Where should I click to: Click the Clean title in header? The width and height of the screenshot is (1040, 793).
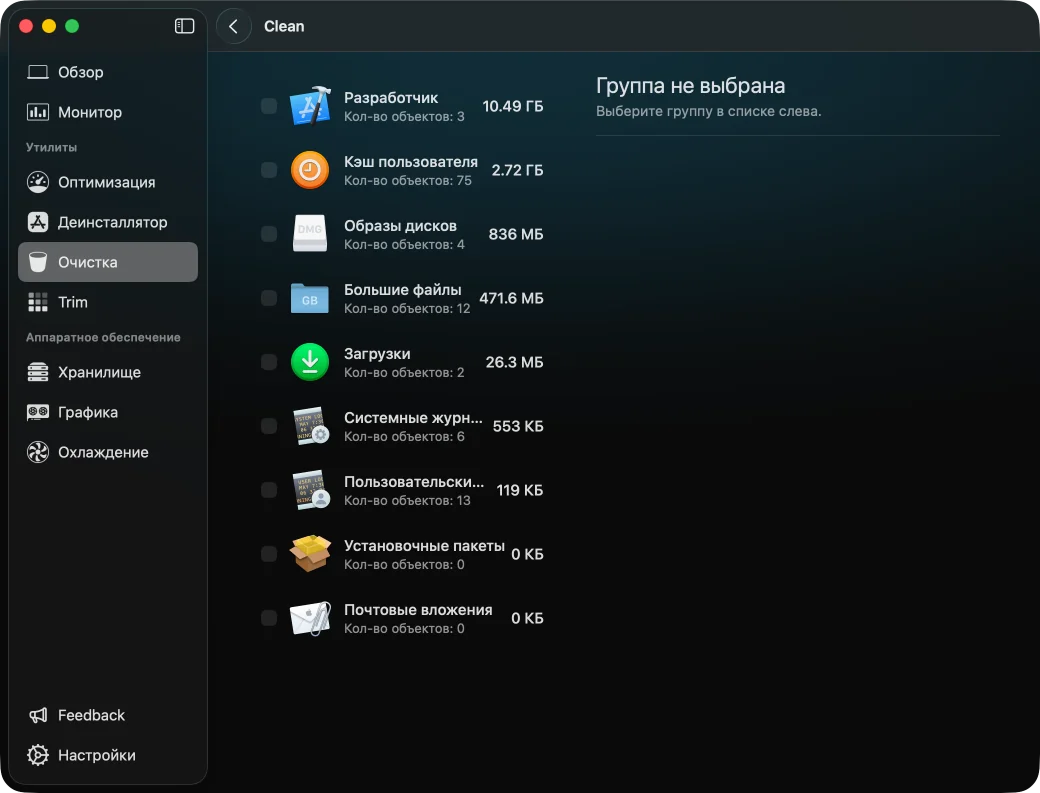tap(284, 26)
